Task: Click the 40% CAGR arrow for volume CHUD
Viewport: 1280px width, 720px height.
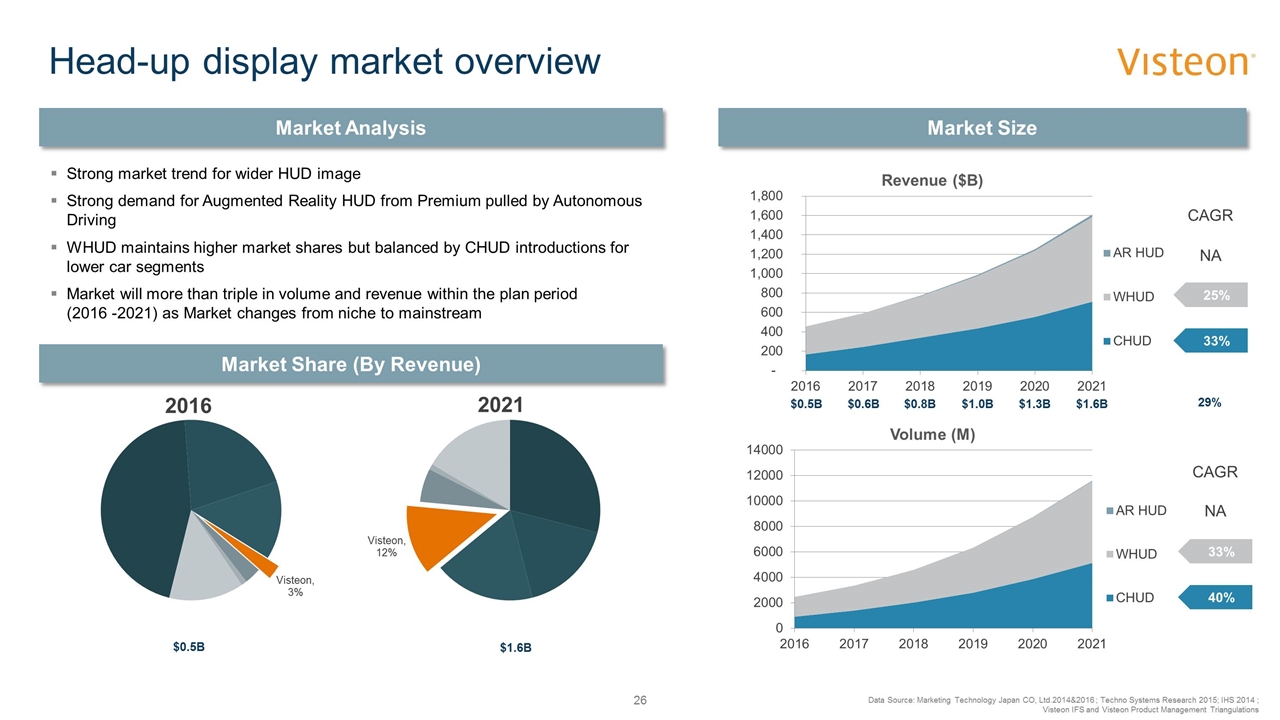Action: pos(1217,598)
